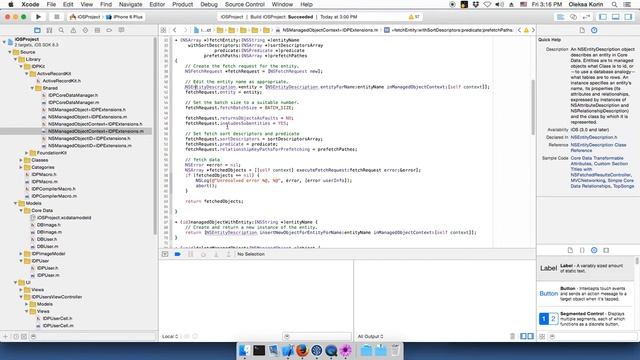Open the Source Control menu
Viewport: 640px width, 360px height.
point(244,4)
